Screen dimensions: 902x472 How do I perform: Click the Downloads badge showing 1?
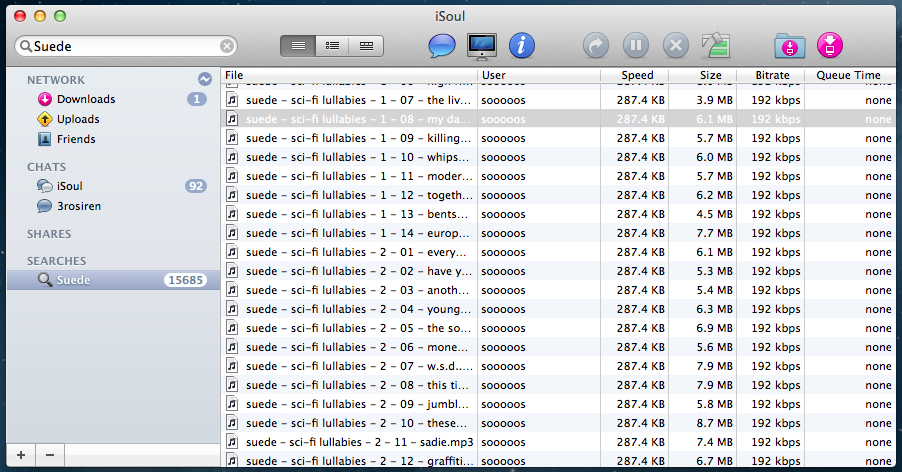click(197, 99)
